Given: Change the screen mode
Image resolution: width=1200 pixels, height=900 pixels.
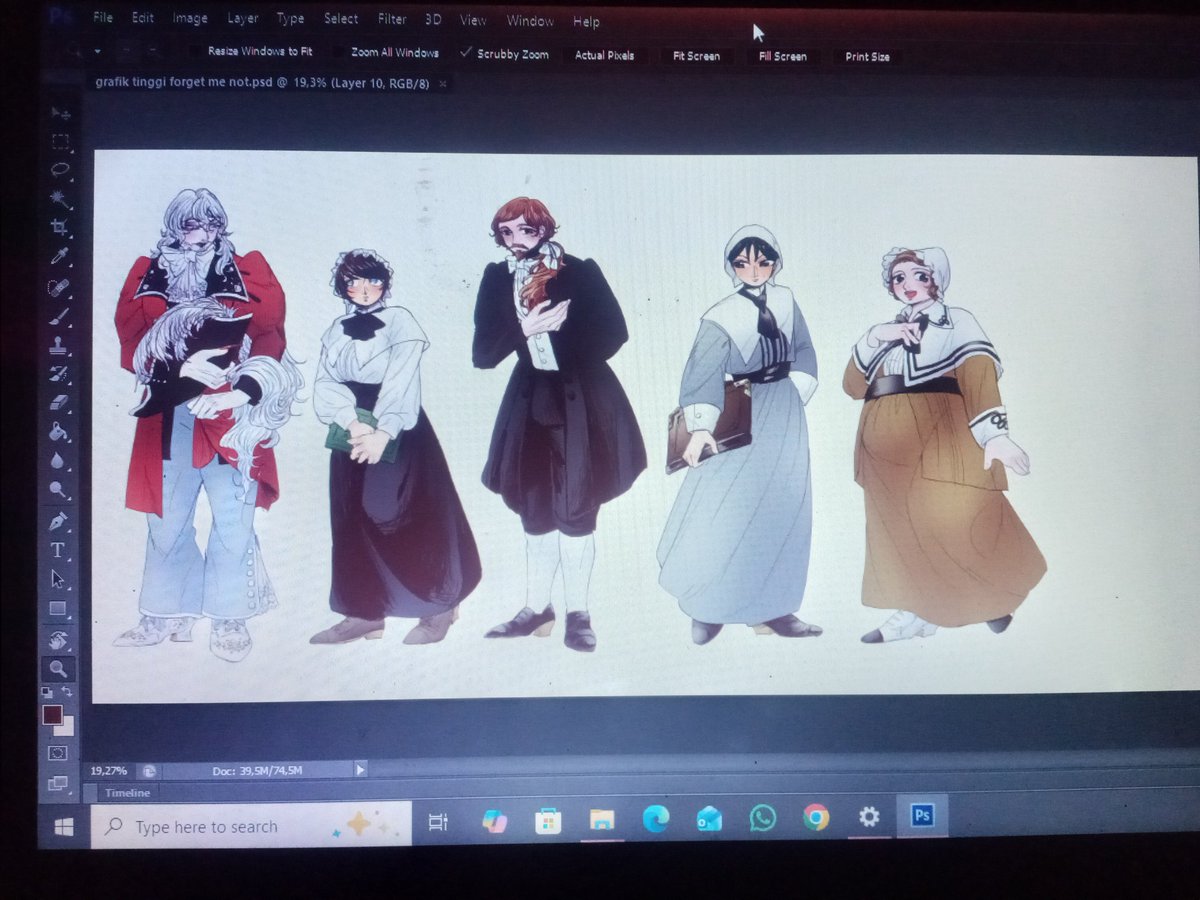Looking at the screenshot, I should (x=58, y=782).
